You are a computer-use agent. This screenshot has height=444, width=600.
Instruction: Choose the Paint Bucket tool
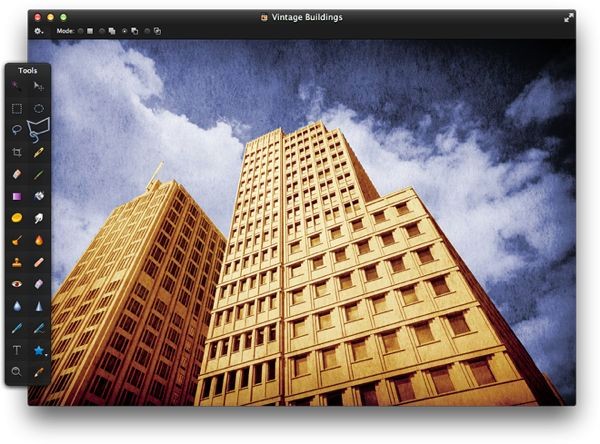click(x=39, y=196)
